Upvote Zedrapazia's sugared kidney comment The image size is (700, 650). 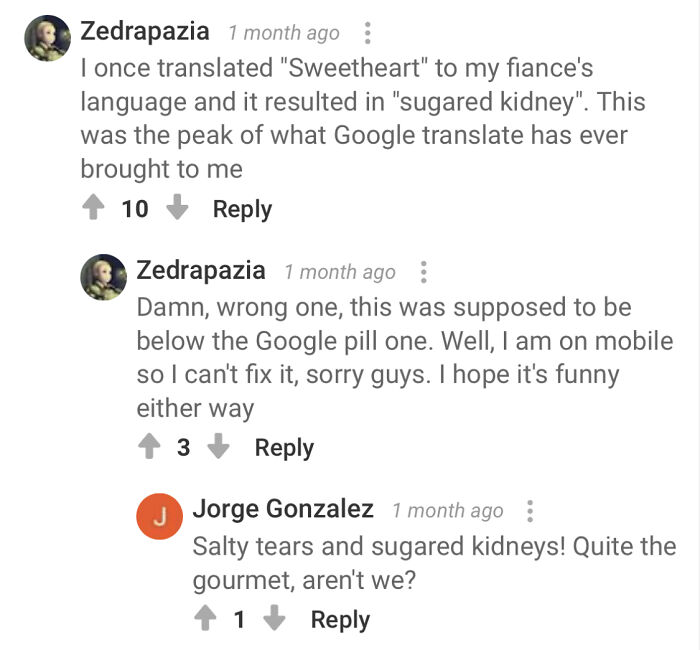click(x=93, y=209)
